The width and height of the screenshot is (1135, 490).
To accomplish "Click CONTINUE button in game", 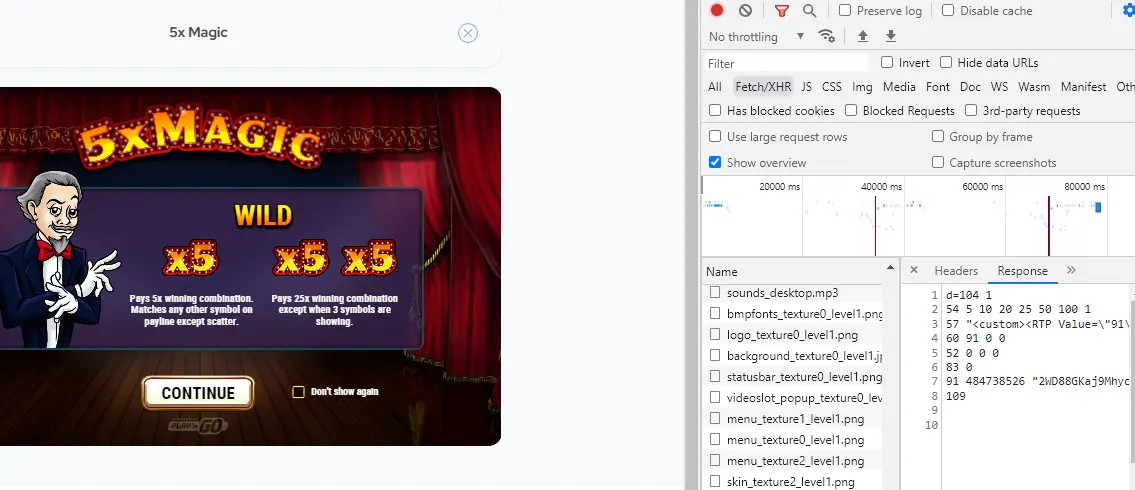I will point(198,393).
